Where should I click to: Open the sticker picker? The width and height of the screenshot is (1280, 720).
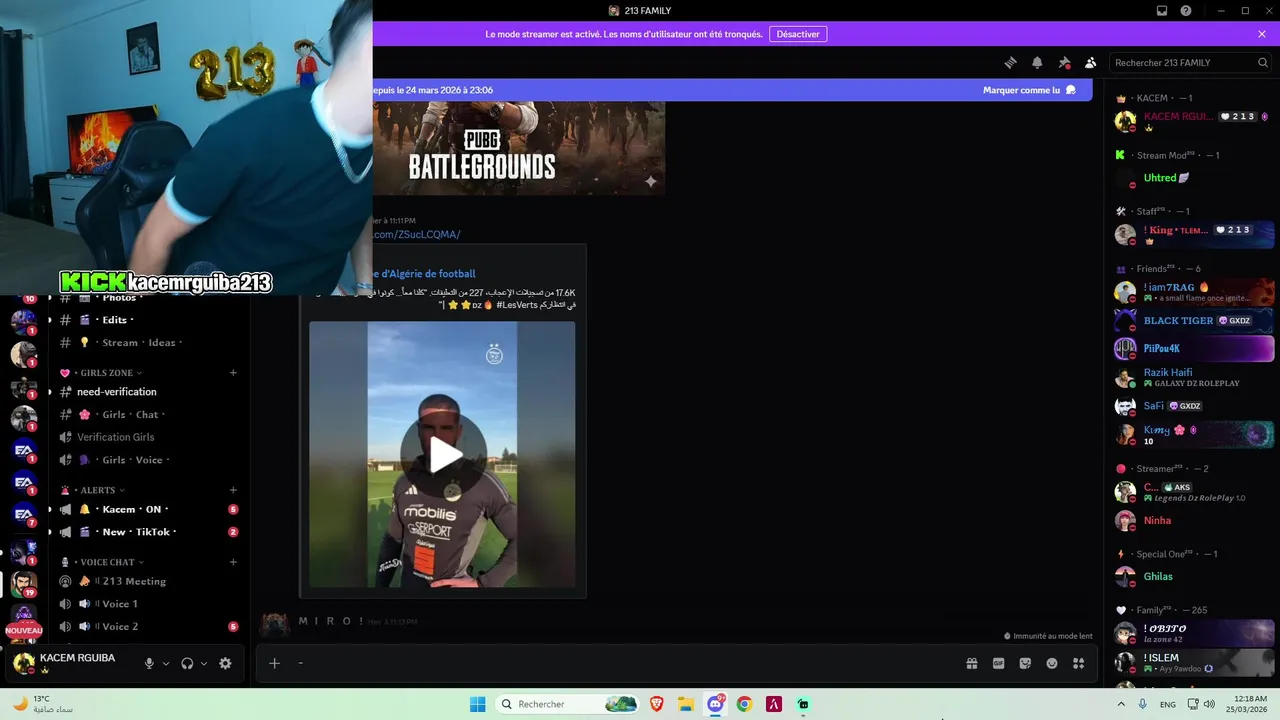1025,663
